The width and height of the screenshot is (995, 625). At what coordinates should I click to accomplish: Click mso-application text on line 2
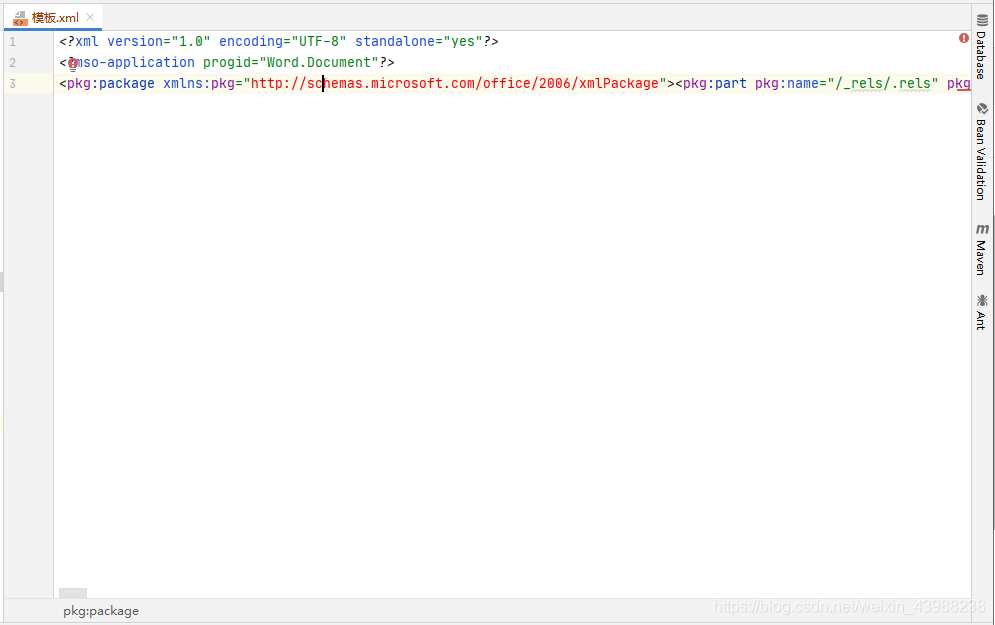pos(135,63)
